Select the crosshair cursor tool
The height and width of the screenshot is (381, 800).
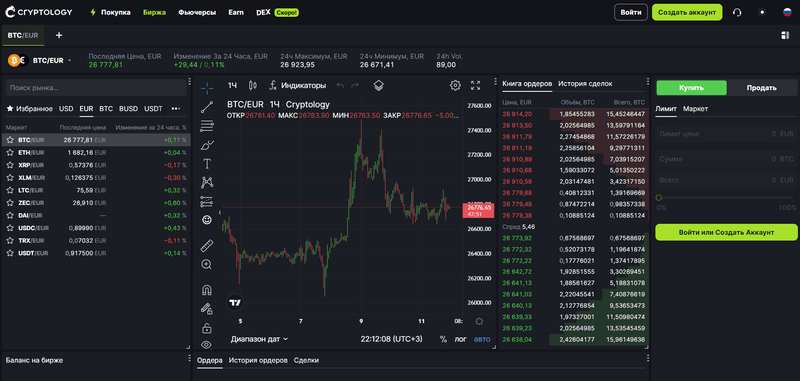(207, 88)
